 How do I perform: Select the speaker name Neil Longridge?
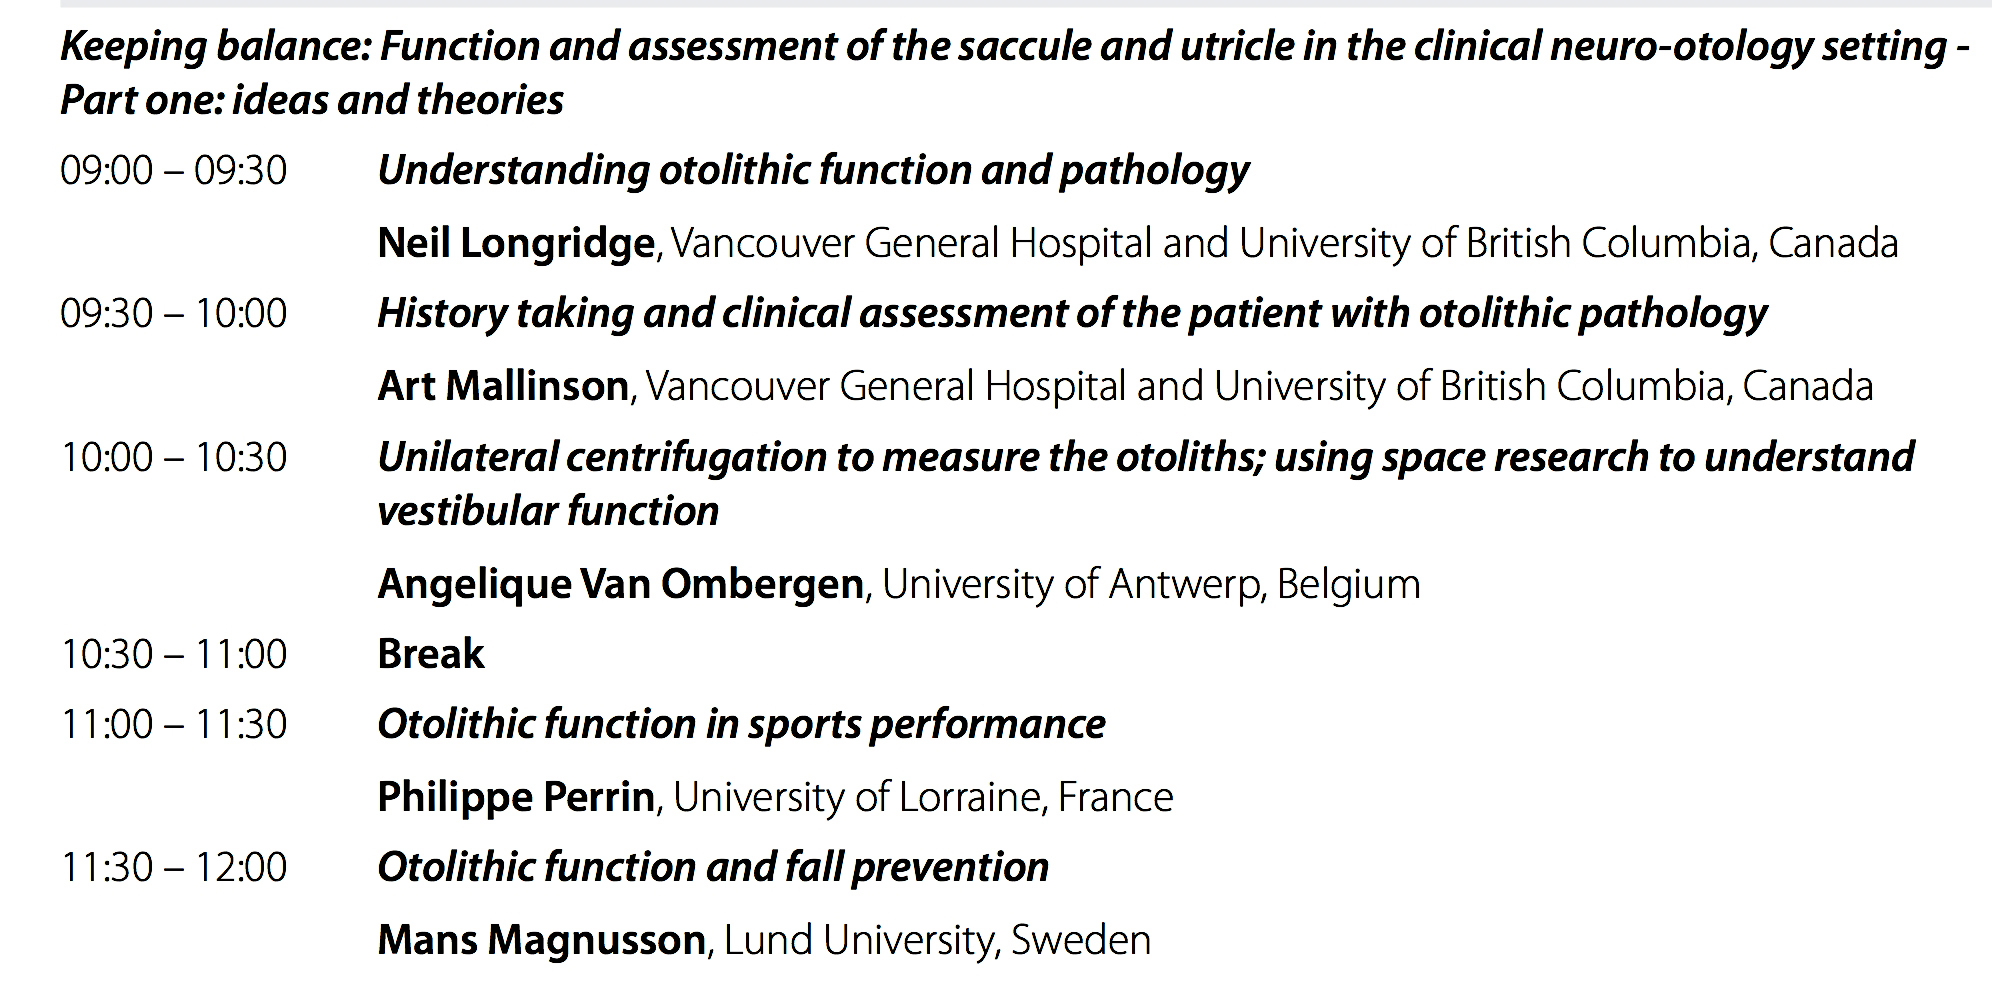(516, 243)
